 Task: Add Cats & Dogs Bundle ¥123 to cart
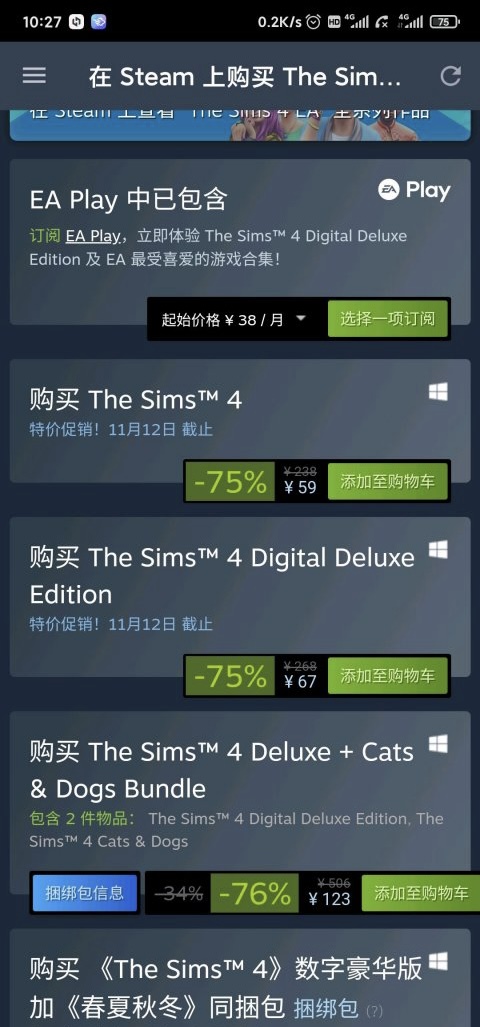tap(420, 893)
